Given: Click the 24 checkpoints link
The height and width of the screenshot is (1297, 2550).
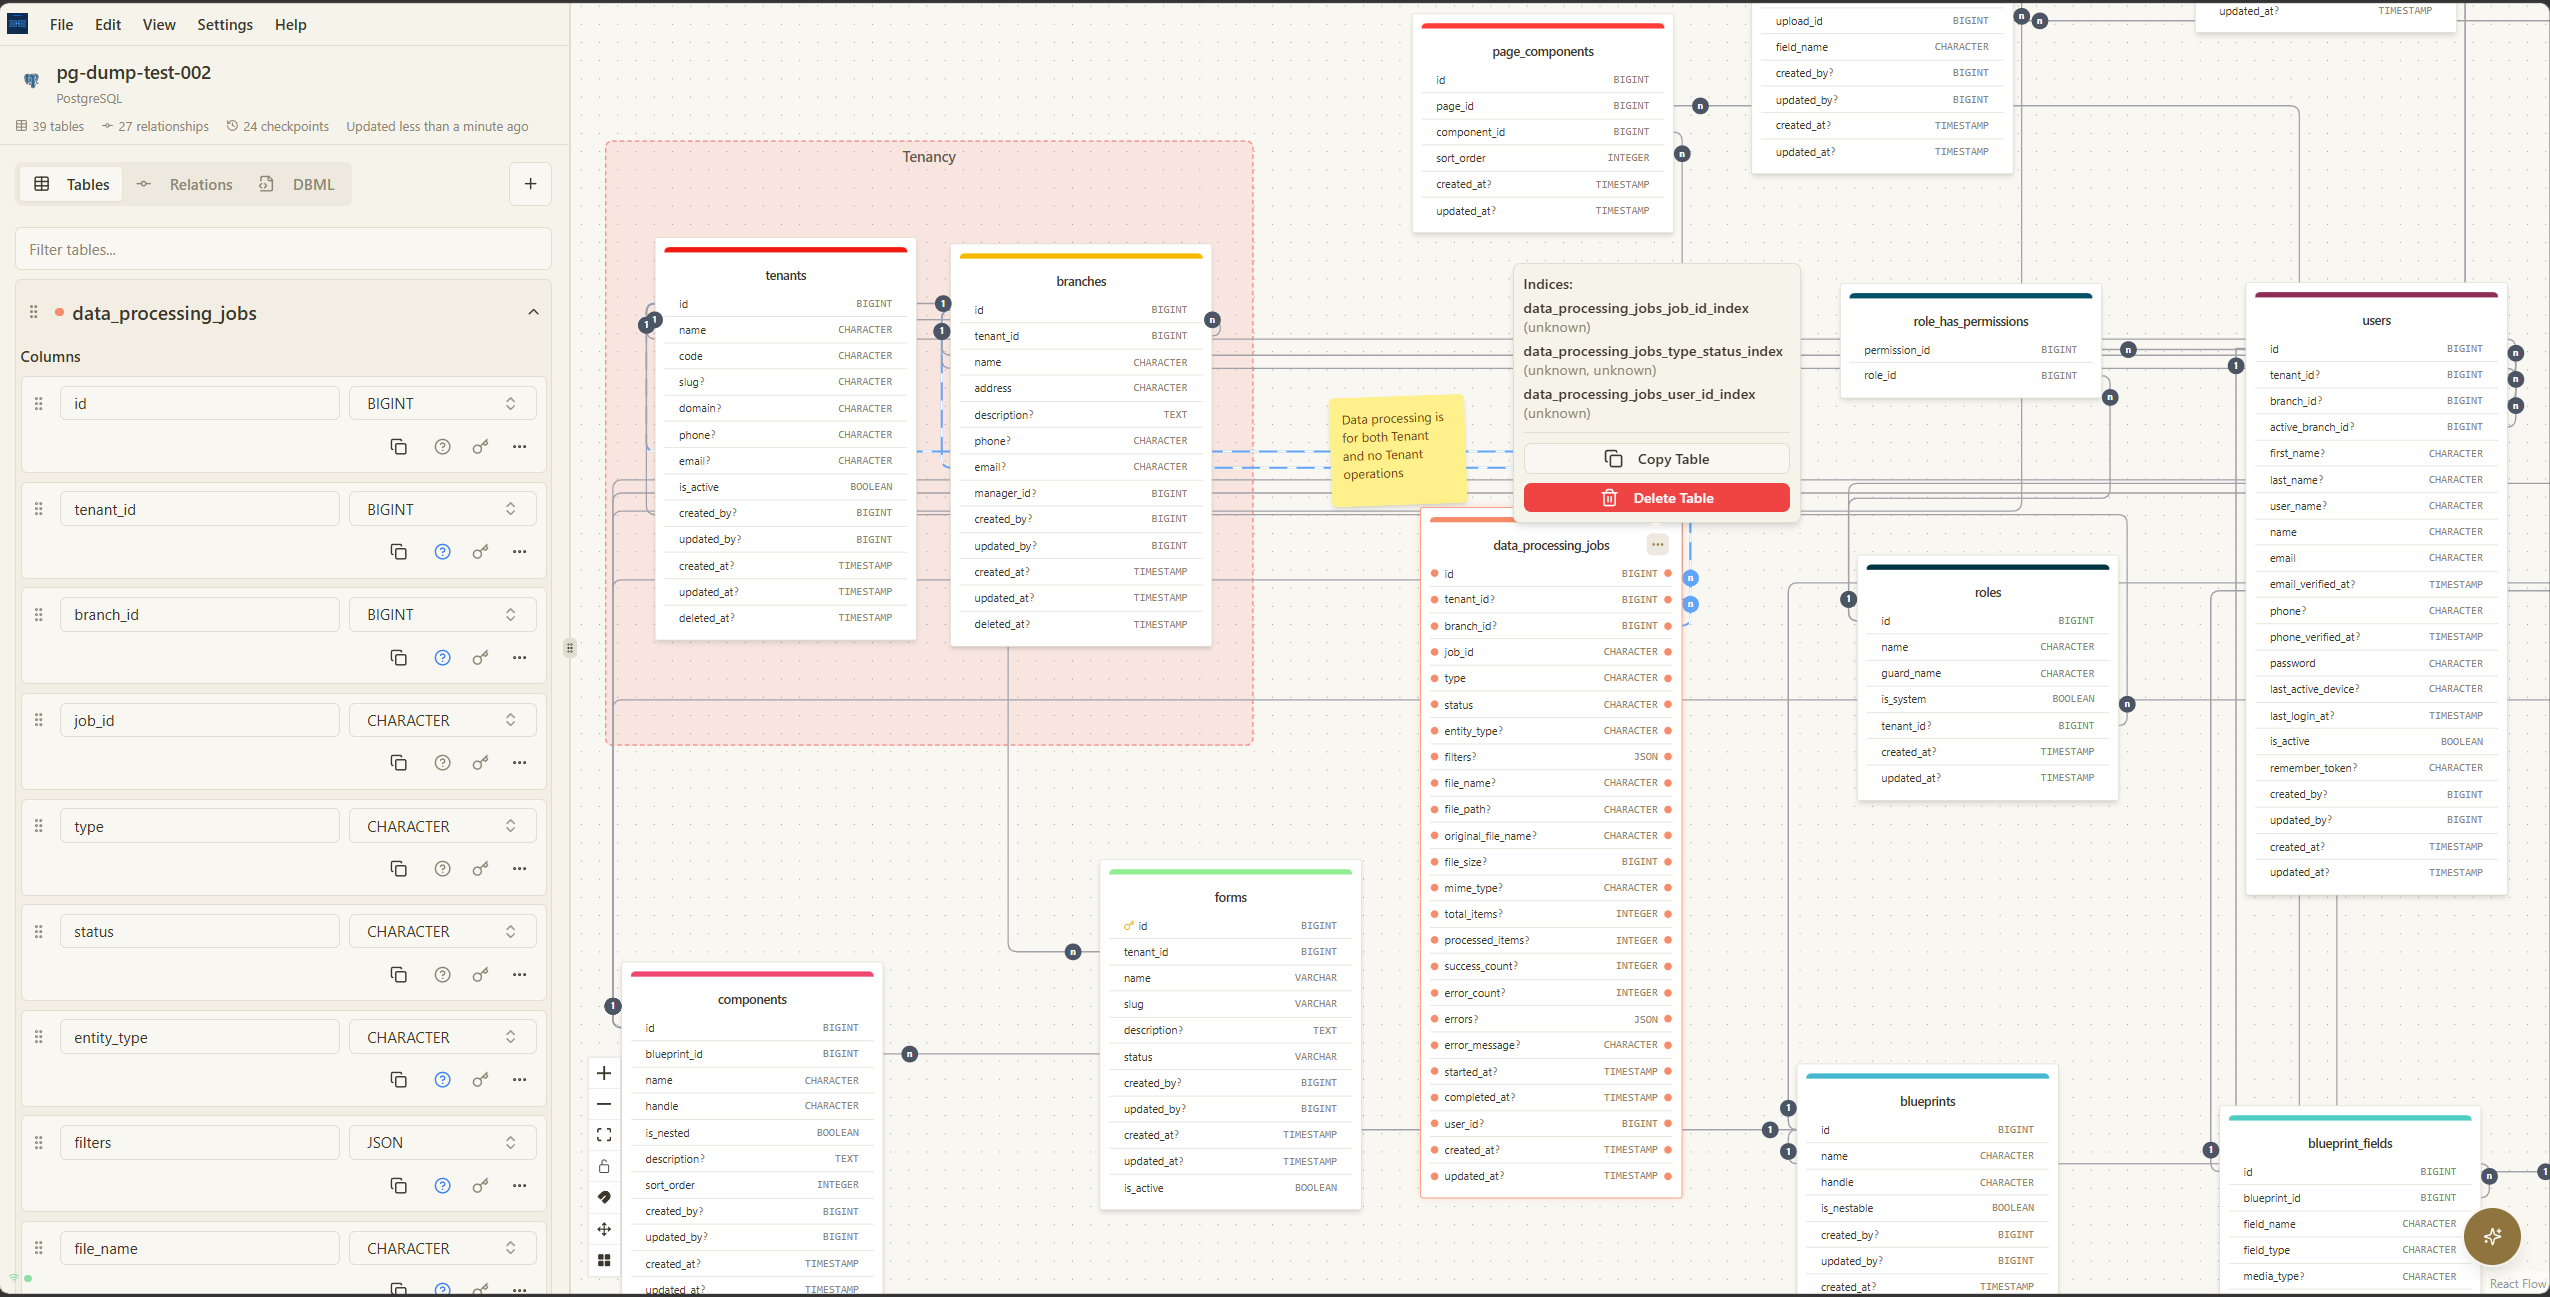Looking at the screenshot, I should pos(277,126).
